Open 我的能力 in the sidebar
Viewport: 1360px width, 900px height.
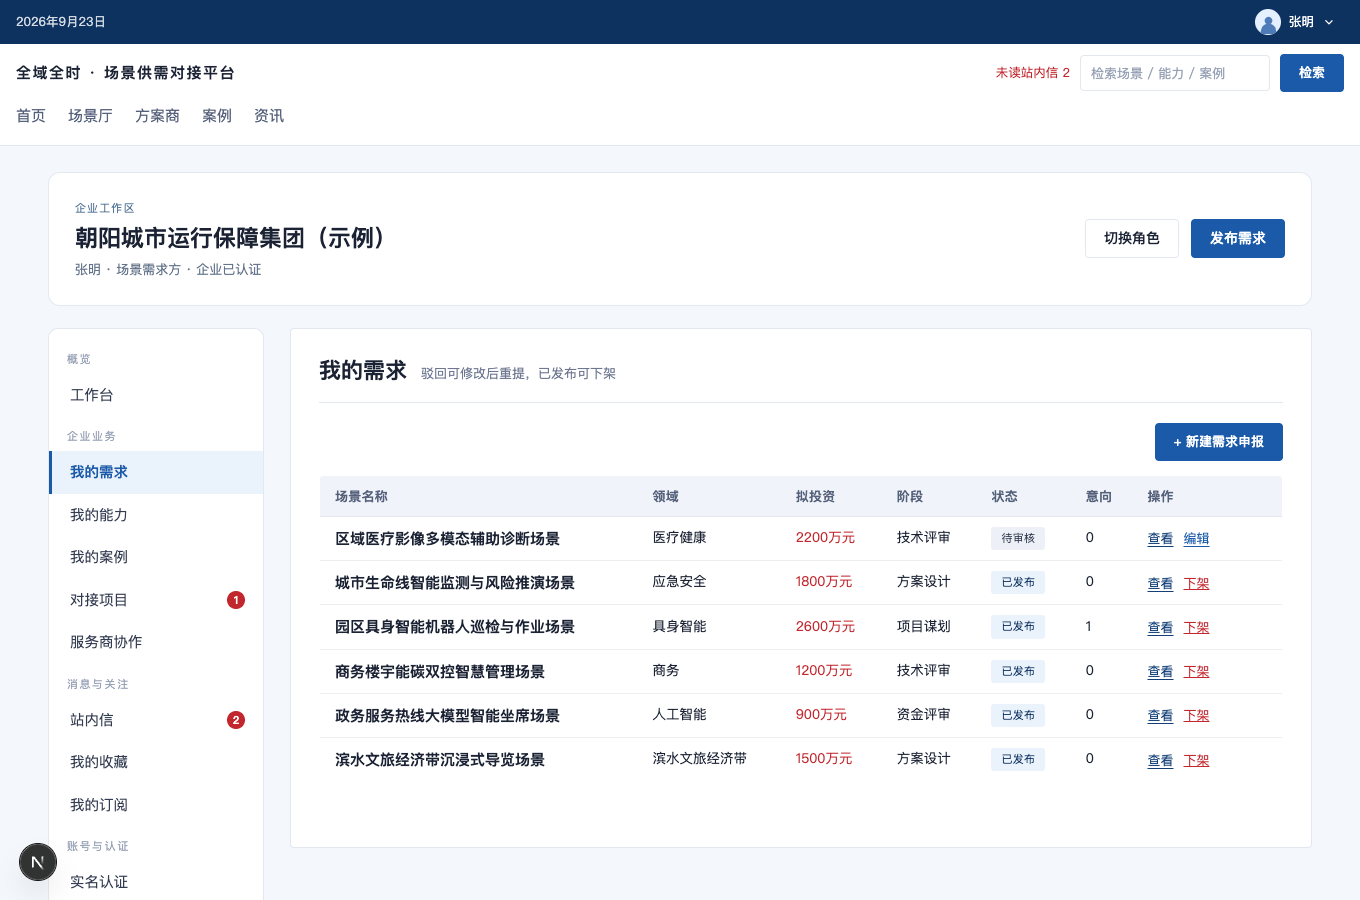click(x=156, y=515)
